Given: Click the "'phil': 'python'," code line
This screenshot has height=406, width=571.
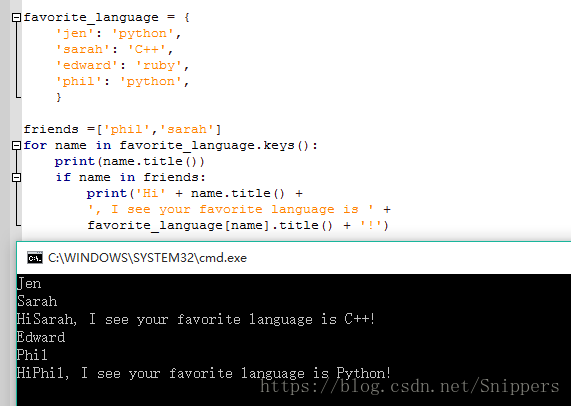Looking at the screenshot, I should point(122,82).
